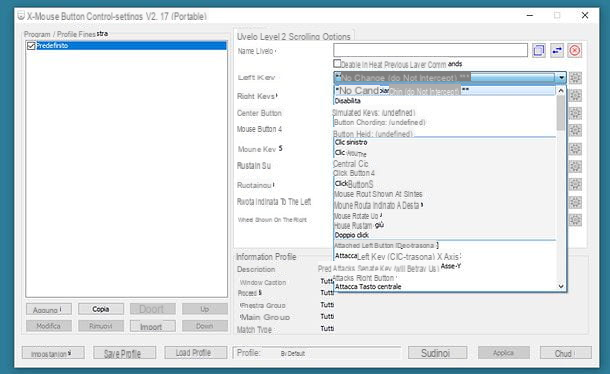Click the copy layer icon beside name field
The height and width of the screenshot is (374, 610).
539,51
